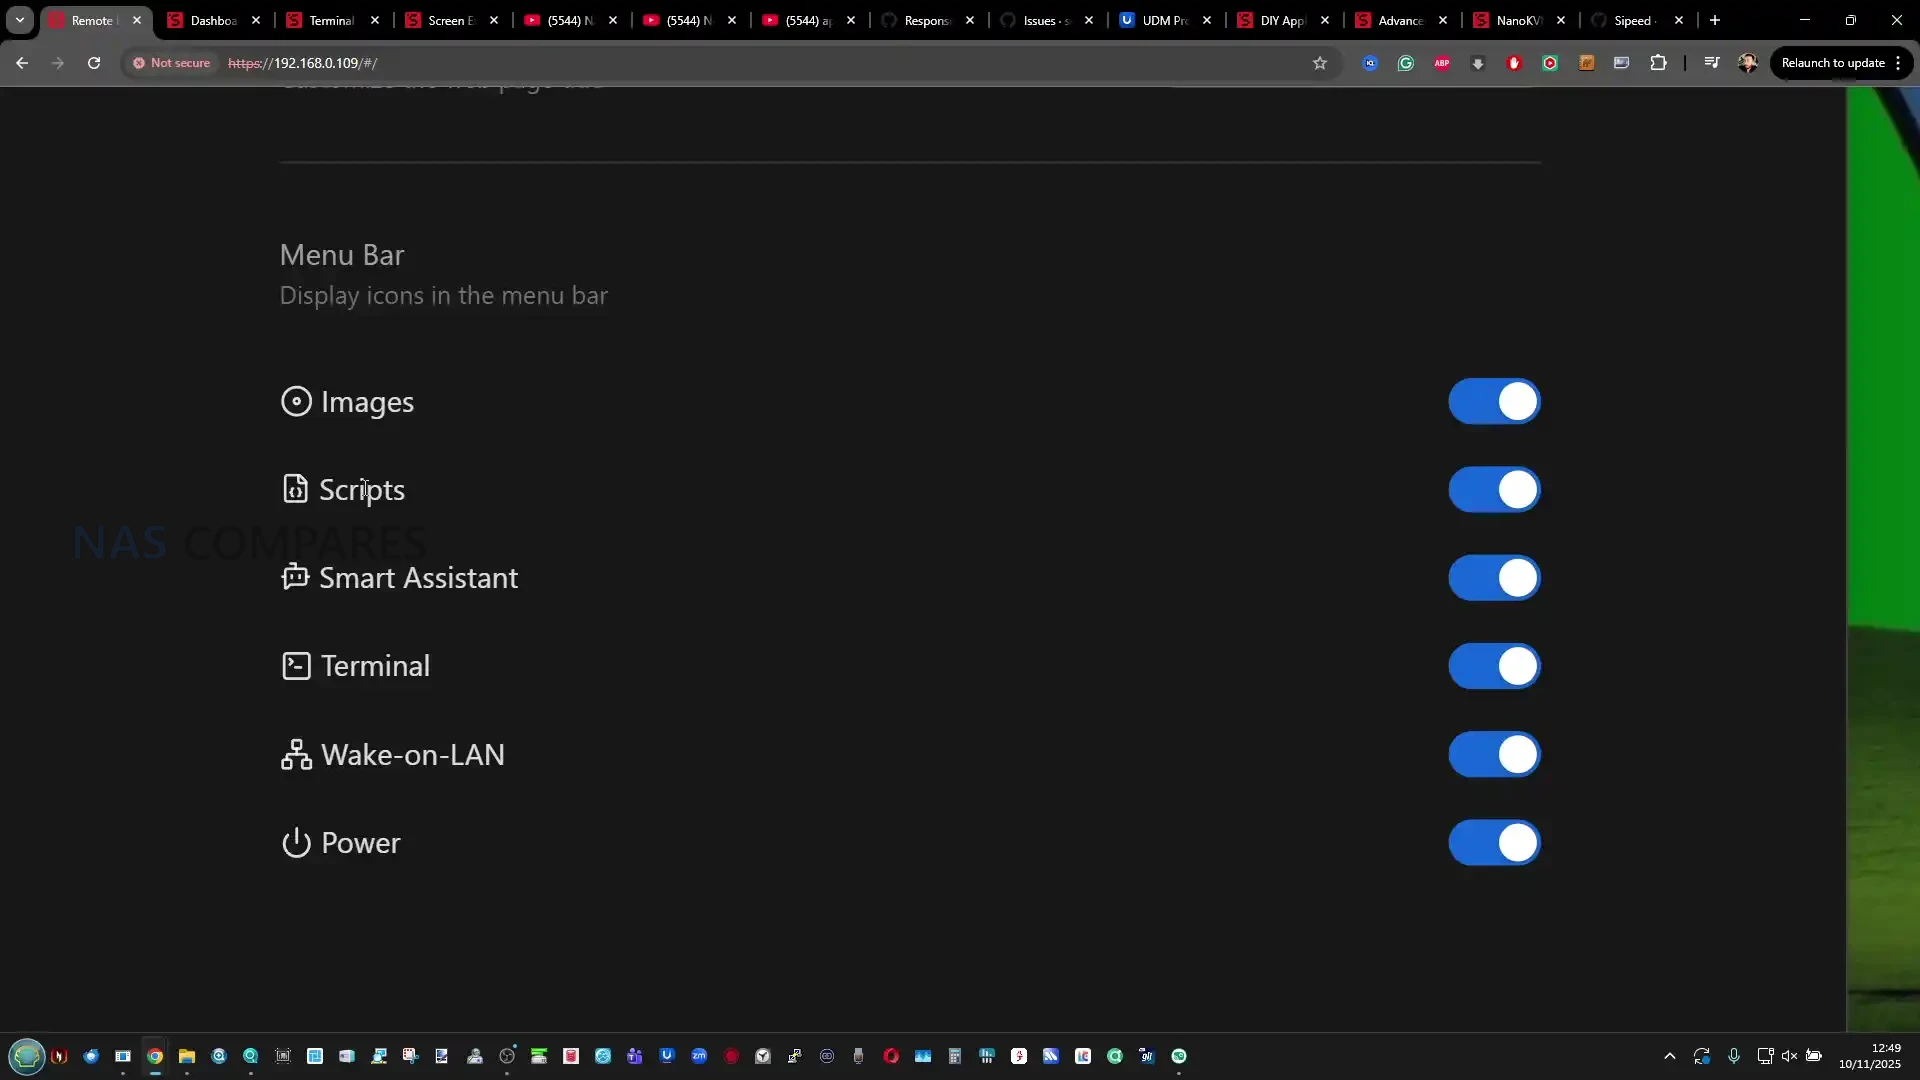This screenshot has width=1920, height=1080.
Task: Click the Scripts file icon
Action: click(x=295, y=489)
